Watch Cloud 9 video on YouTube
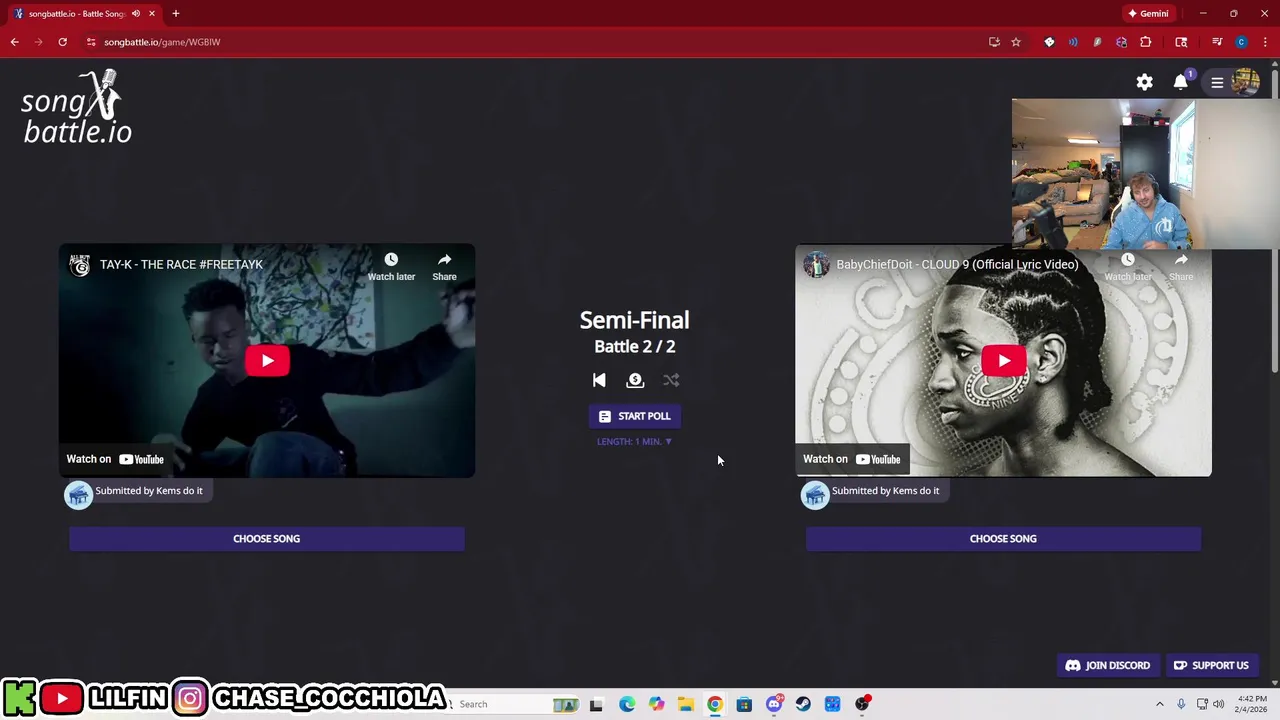 click(852, 459)
